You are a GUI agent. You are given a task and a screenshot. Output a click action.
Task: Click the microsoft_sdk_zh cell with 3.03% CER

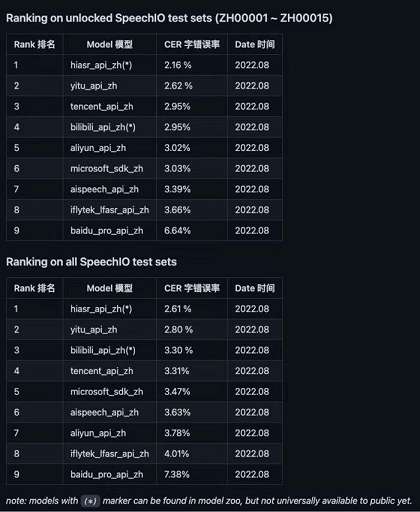[107, 169]
